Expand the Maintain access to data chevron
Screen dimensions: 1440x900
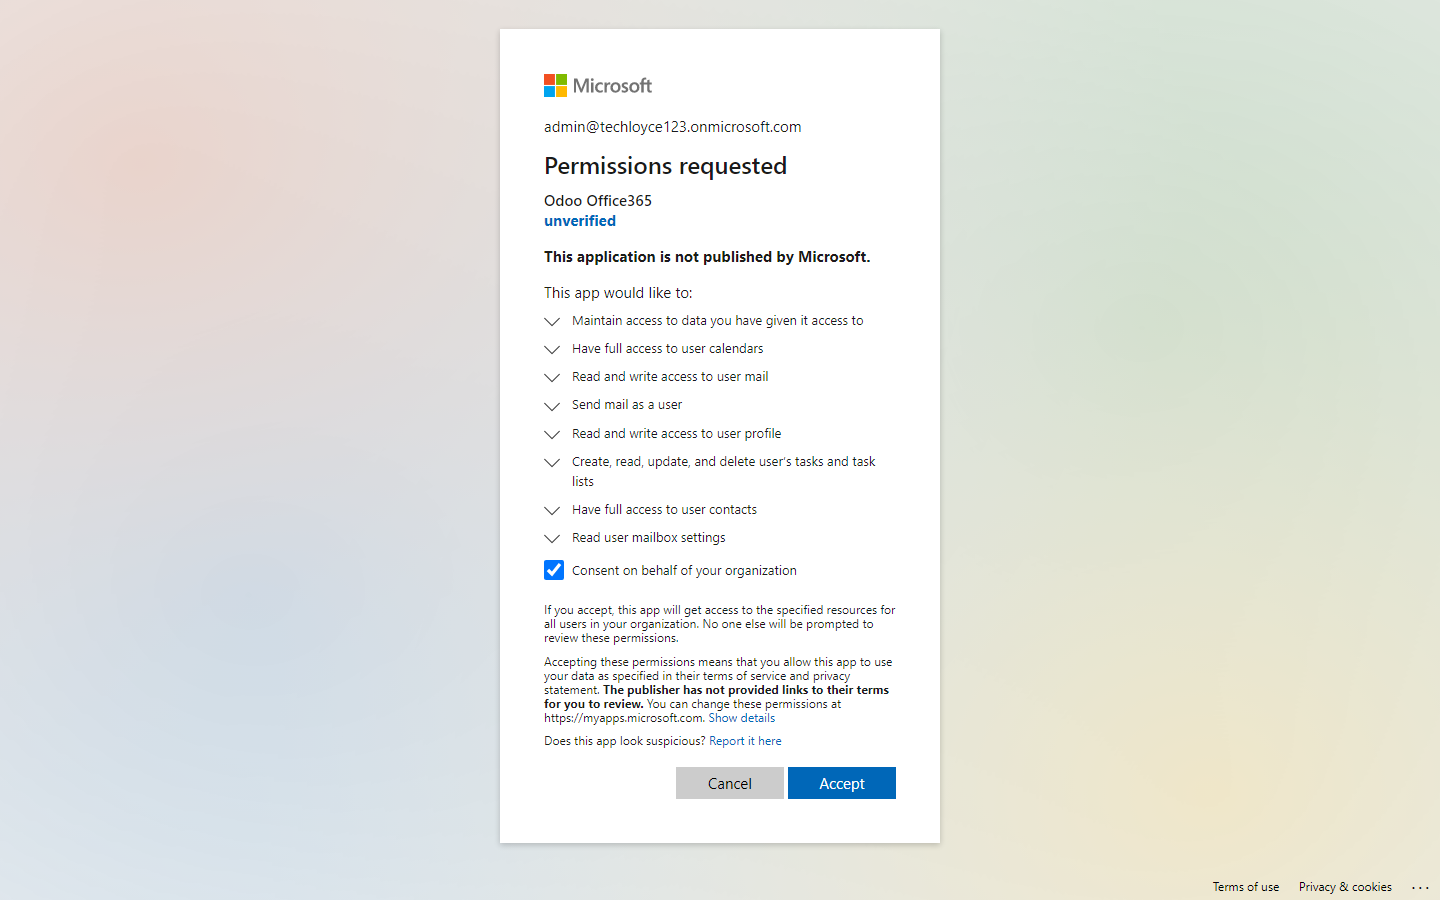(552, 322)
